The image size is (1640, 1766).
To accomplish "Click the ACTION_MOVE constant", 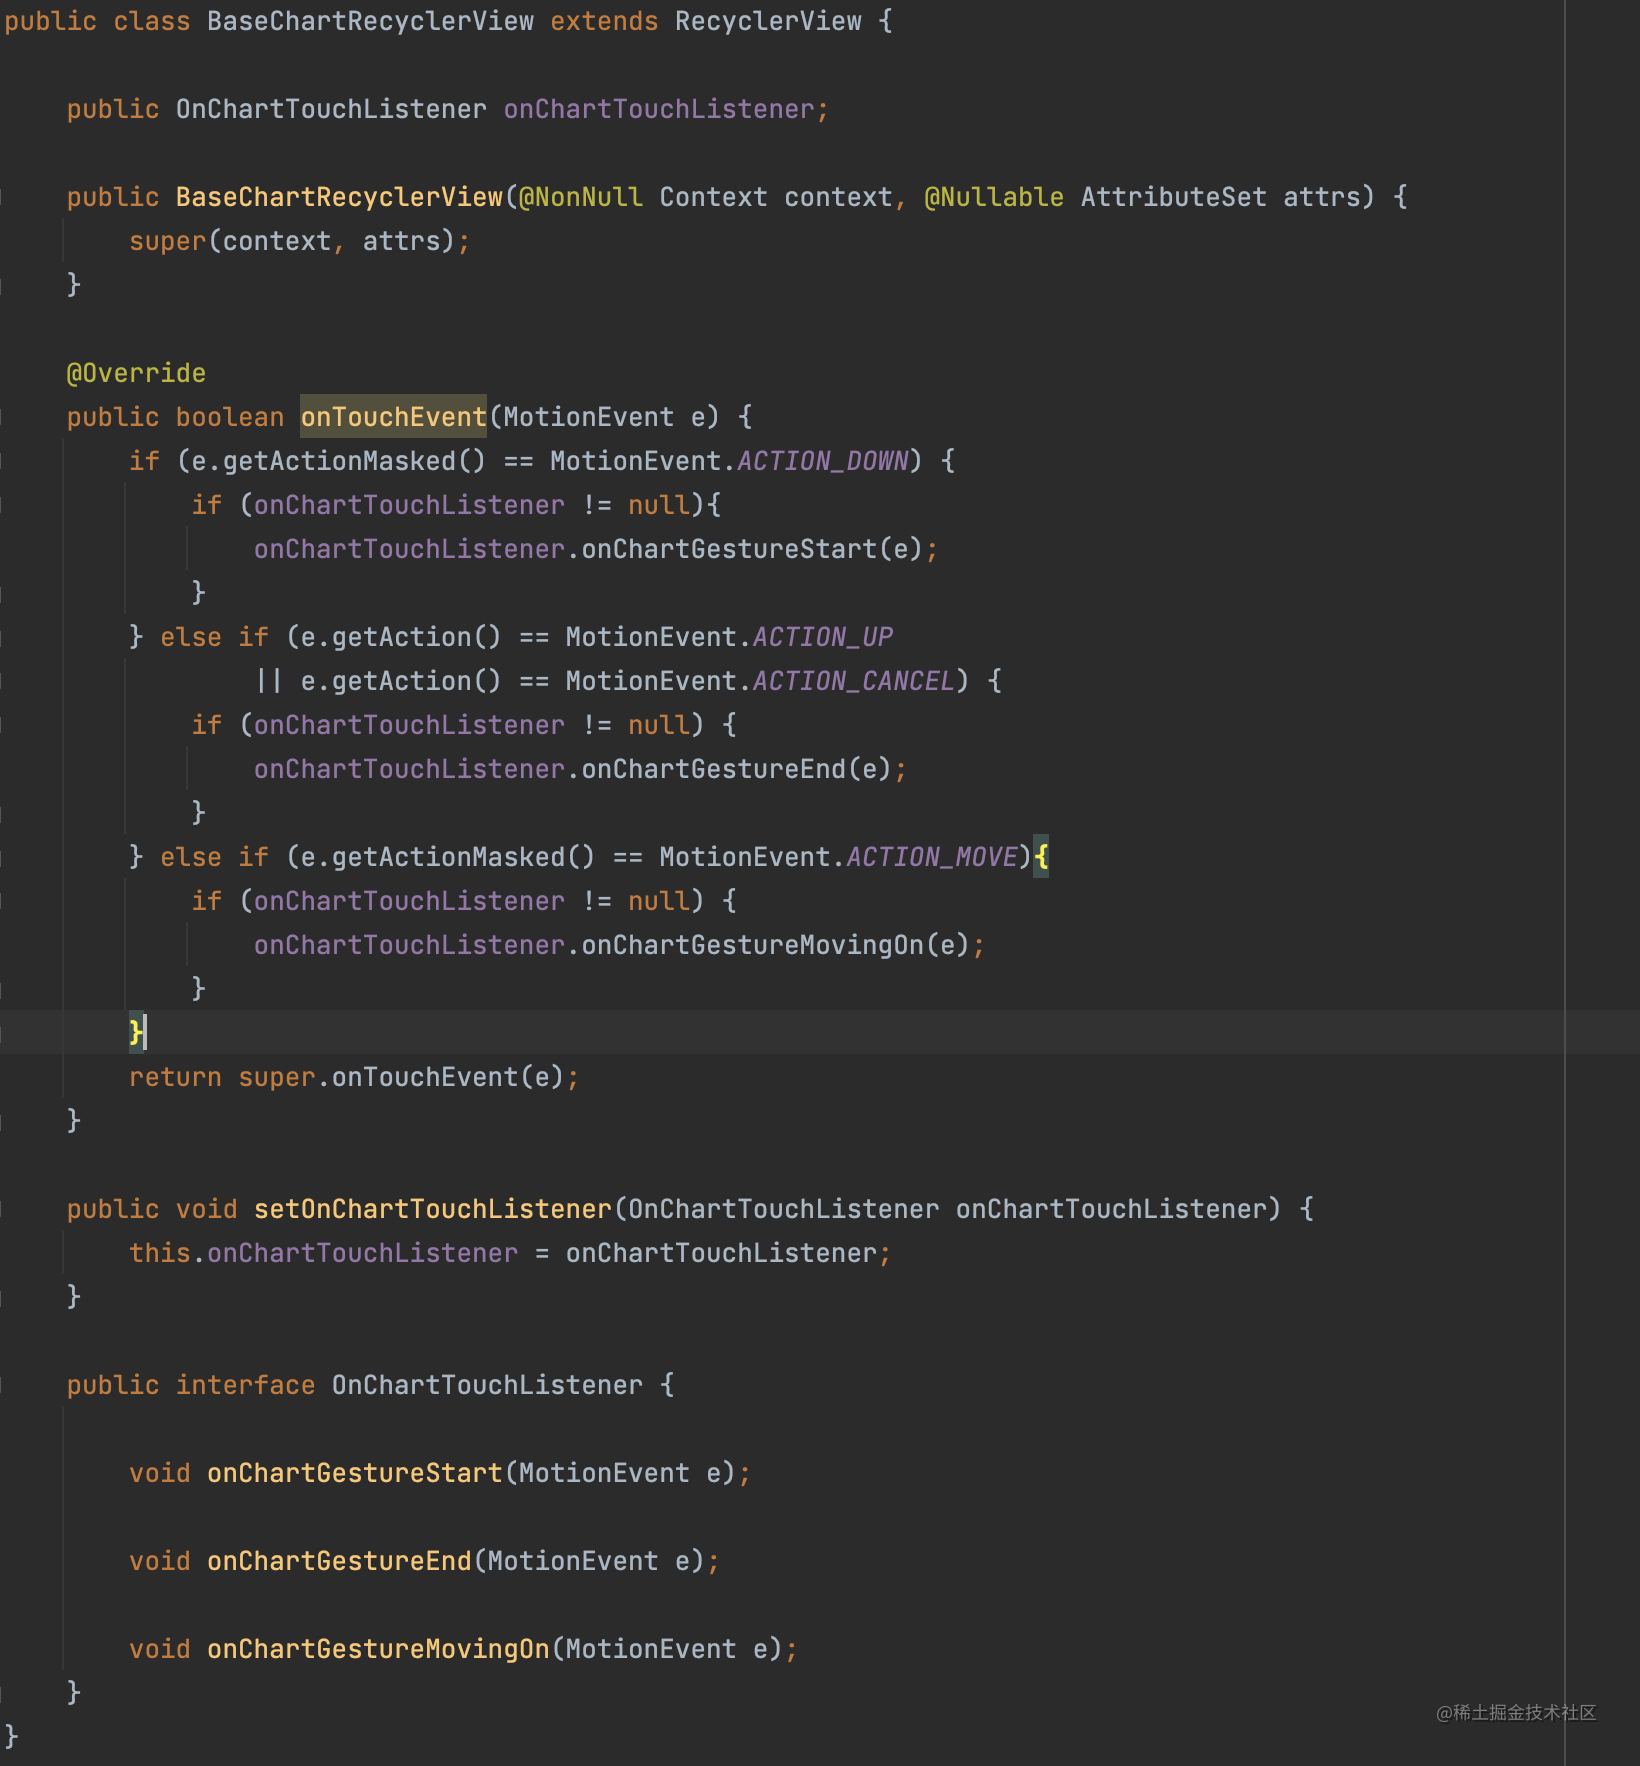I will click(932, 857).
